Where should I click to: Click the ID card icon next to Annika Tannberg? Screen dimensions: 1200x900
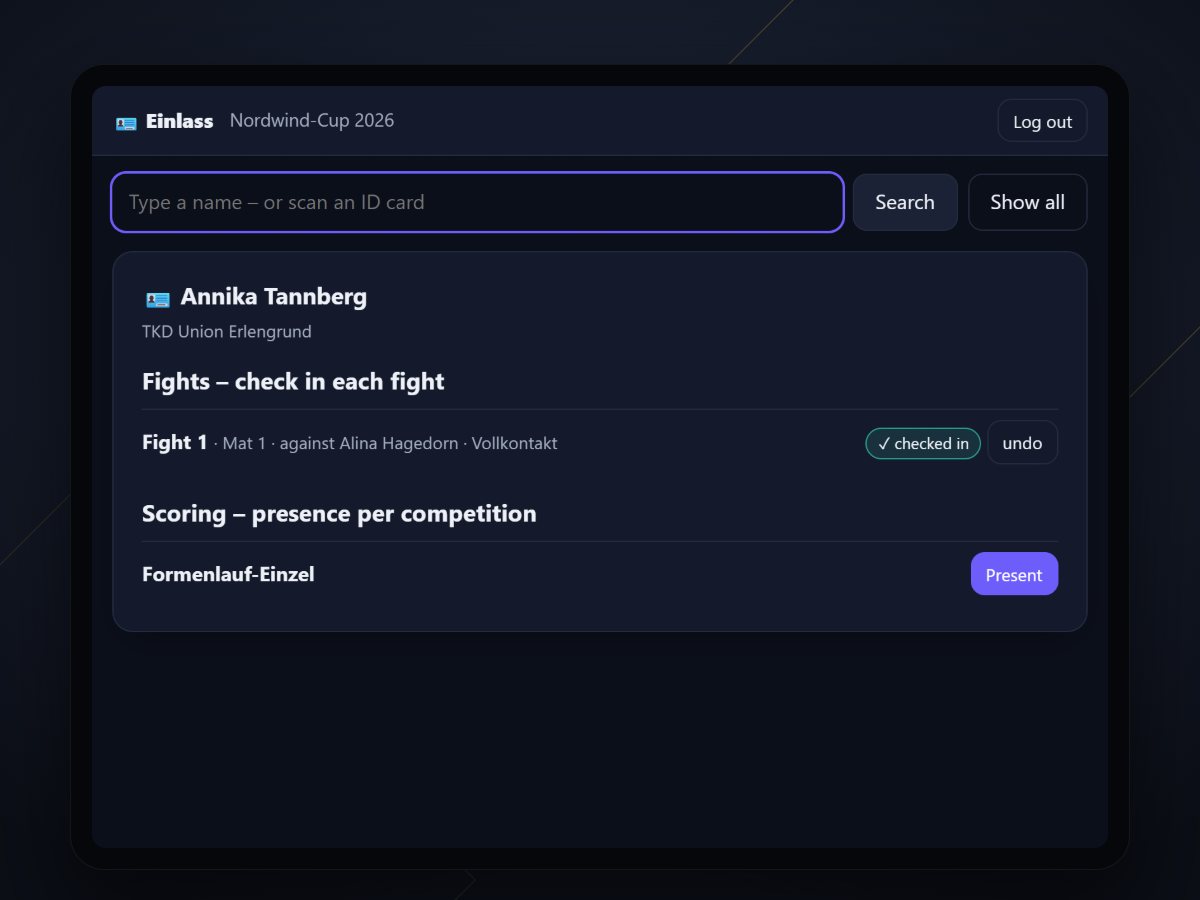(158, 298)
